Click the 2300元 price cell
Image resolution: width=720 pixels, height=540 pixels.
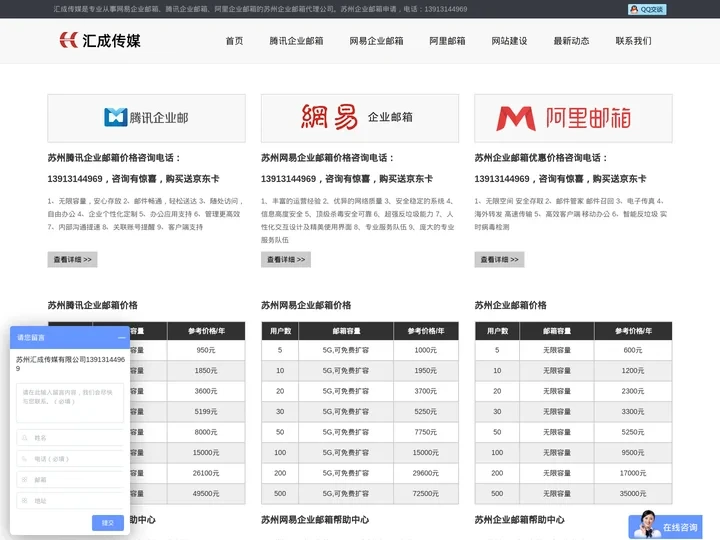pyautogui.click(x=633, y=391)
